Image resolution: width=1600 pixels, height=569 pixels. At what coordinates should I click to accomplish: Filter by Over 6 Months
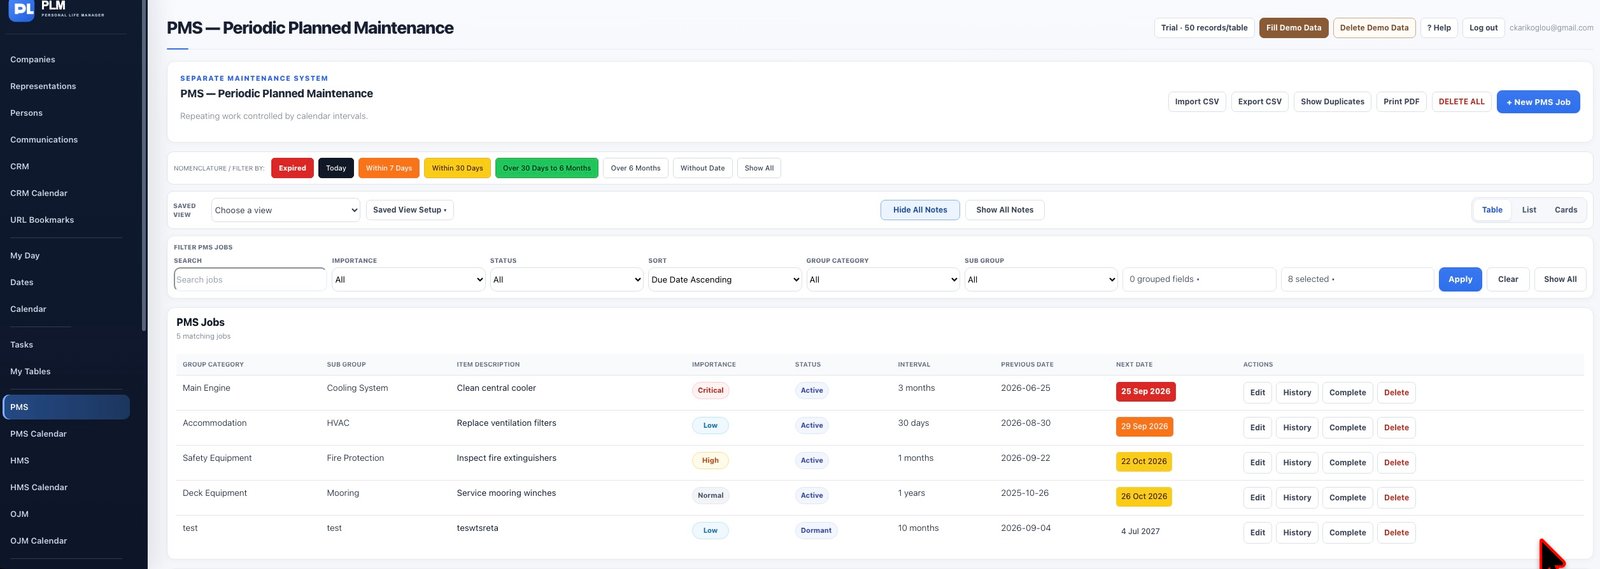635,168
